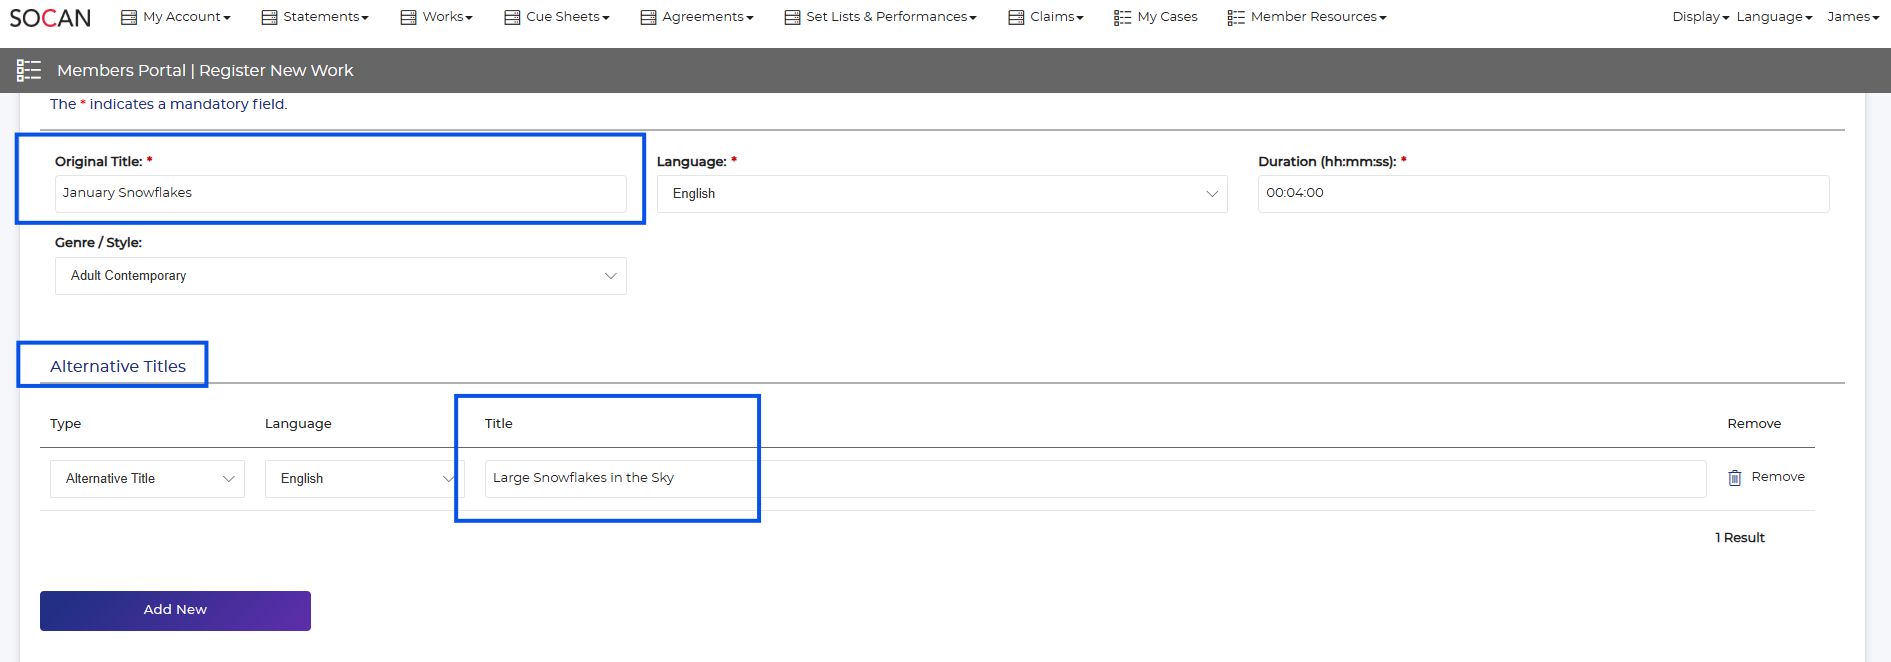
Task: Open the Language dropdown set to English
Action: click(x=941, y=194)
